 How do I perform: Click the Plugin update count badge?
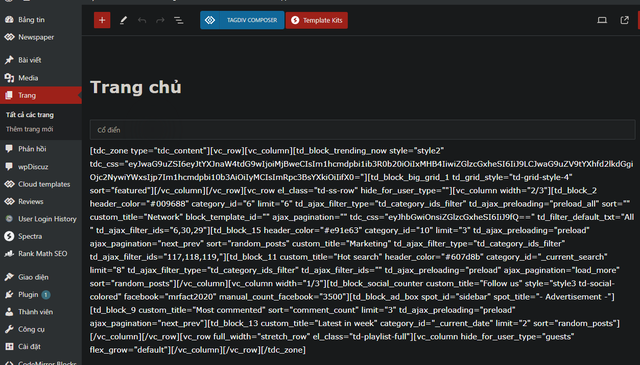click(46, 294)
